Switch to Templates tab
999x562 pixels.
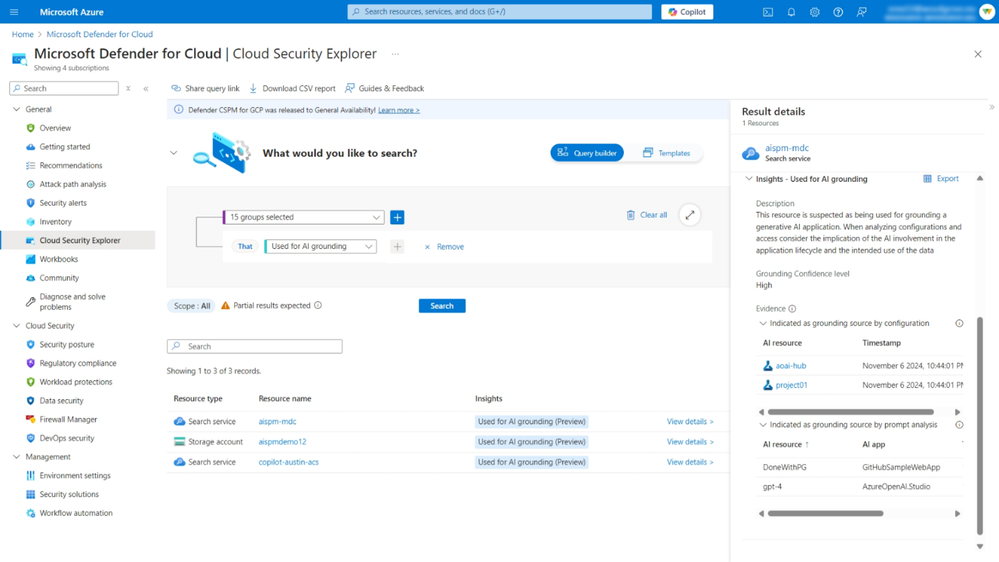(x=666, y=153)
